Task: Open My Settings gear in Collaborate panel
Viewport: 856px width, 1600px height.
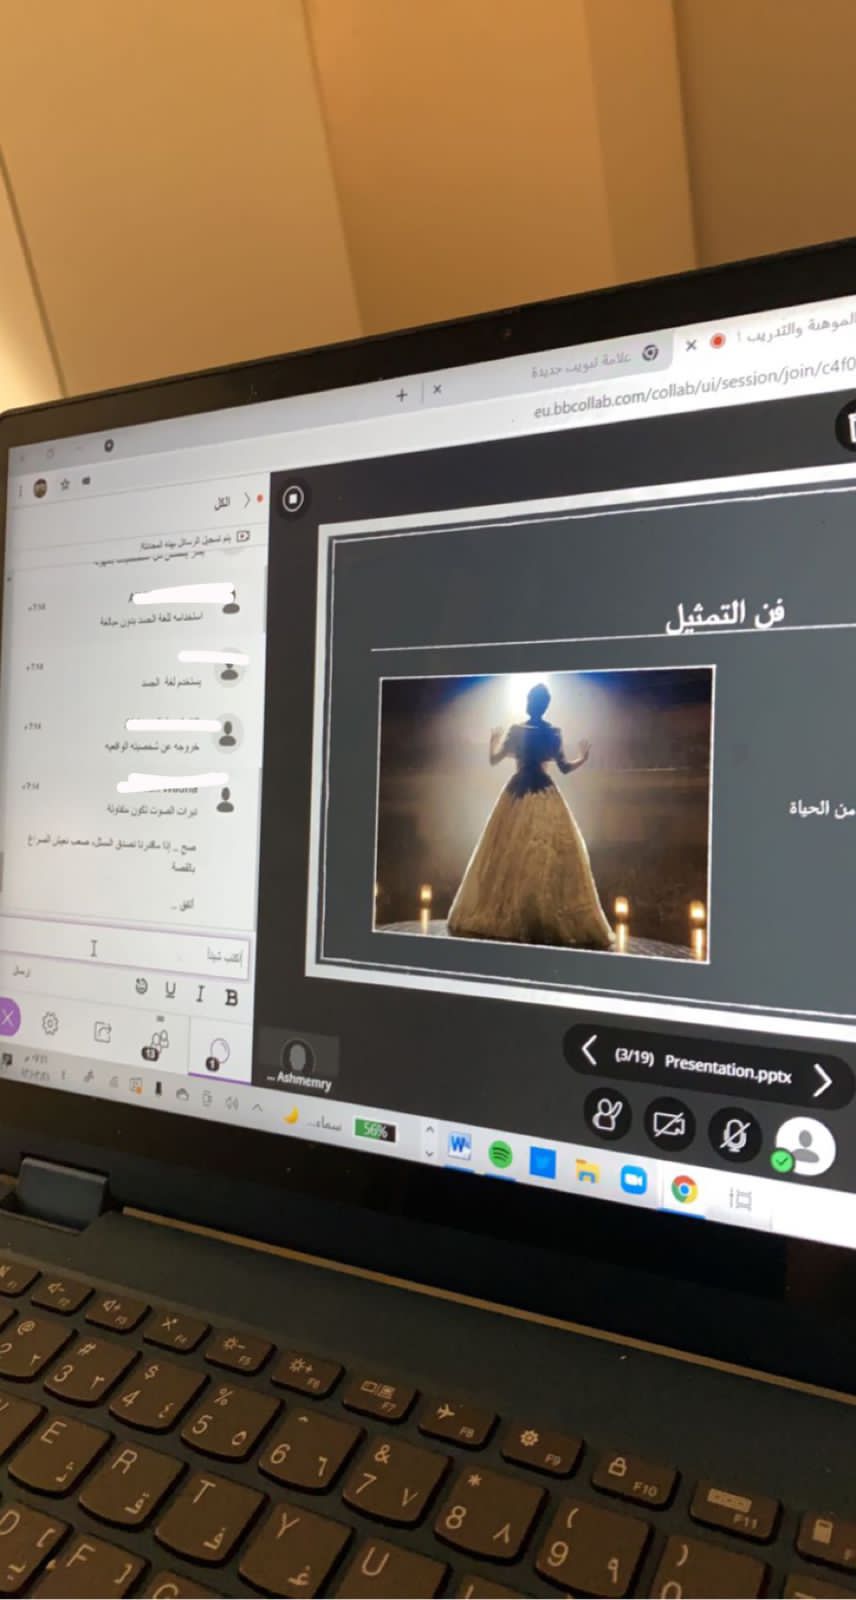Action: 49,1024
